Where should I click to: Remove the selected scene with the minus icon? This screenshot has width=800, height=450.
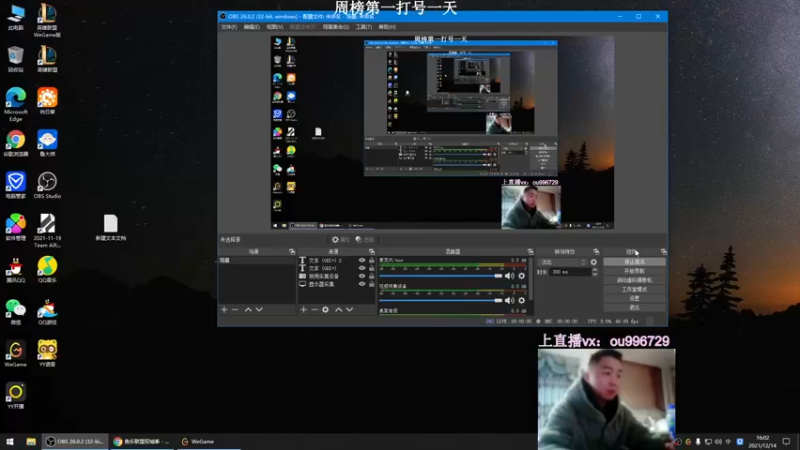click(x=235, y=310)
